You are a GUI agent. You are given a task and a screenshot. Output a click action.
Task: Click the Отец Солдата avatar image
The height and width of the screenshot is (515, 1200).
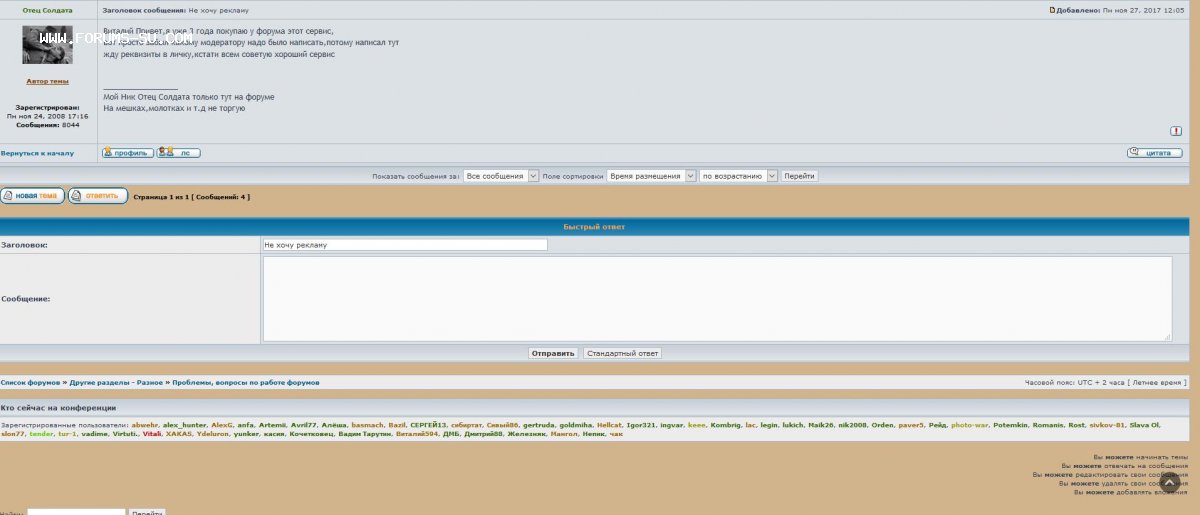pyautogui.click(x=47, y=46)
